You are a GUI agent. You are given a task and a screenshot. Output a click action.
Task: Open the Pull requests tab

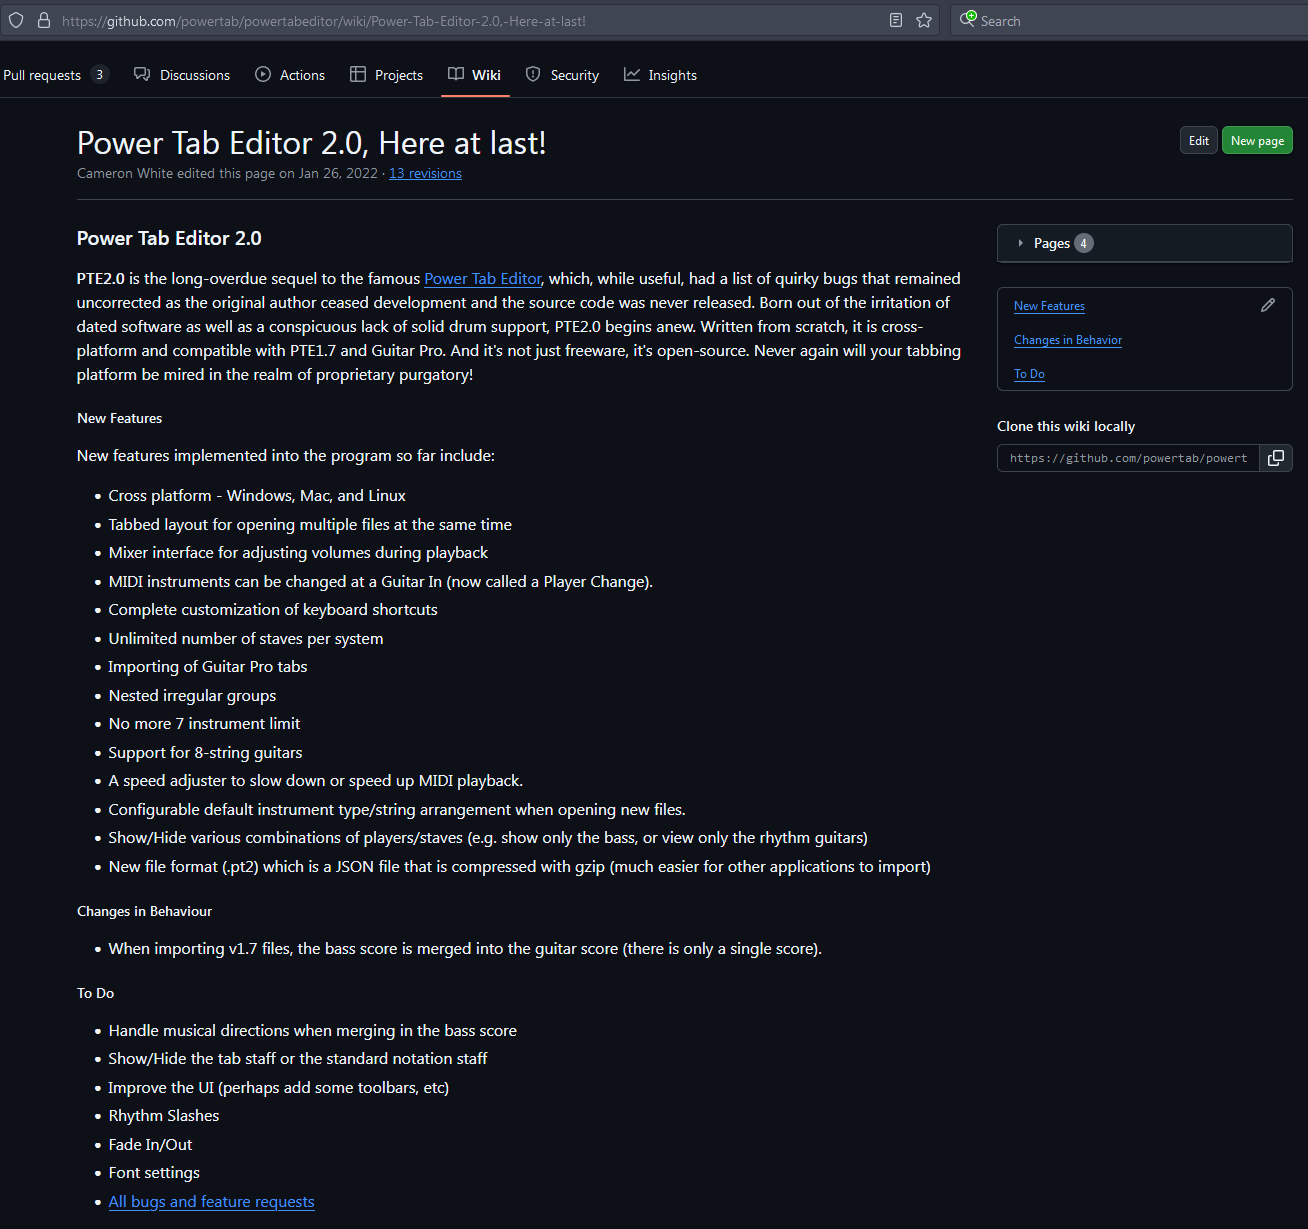click(x=55, y=75)
